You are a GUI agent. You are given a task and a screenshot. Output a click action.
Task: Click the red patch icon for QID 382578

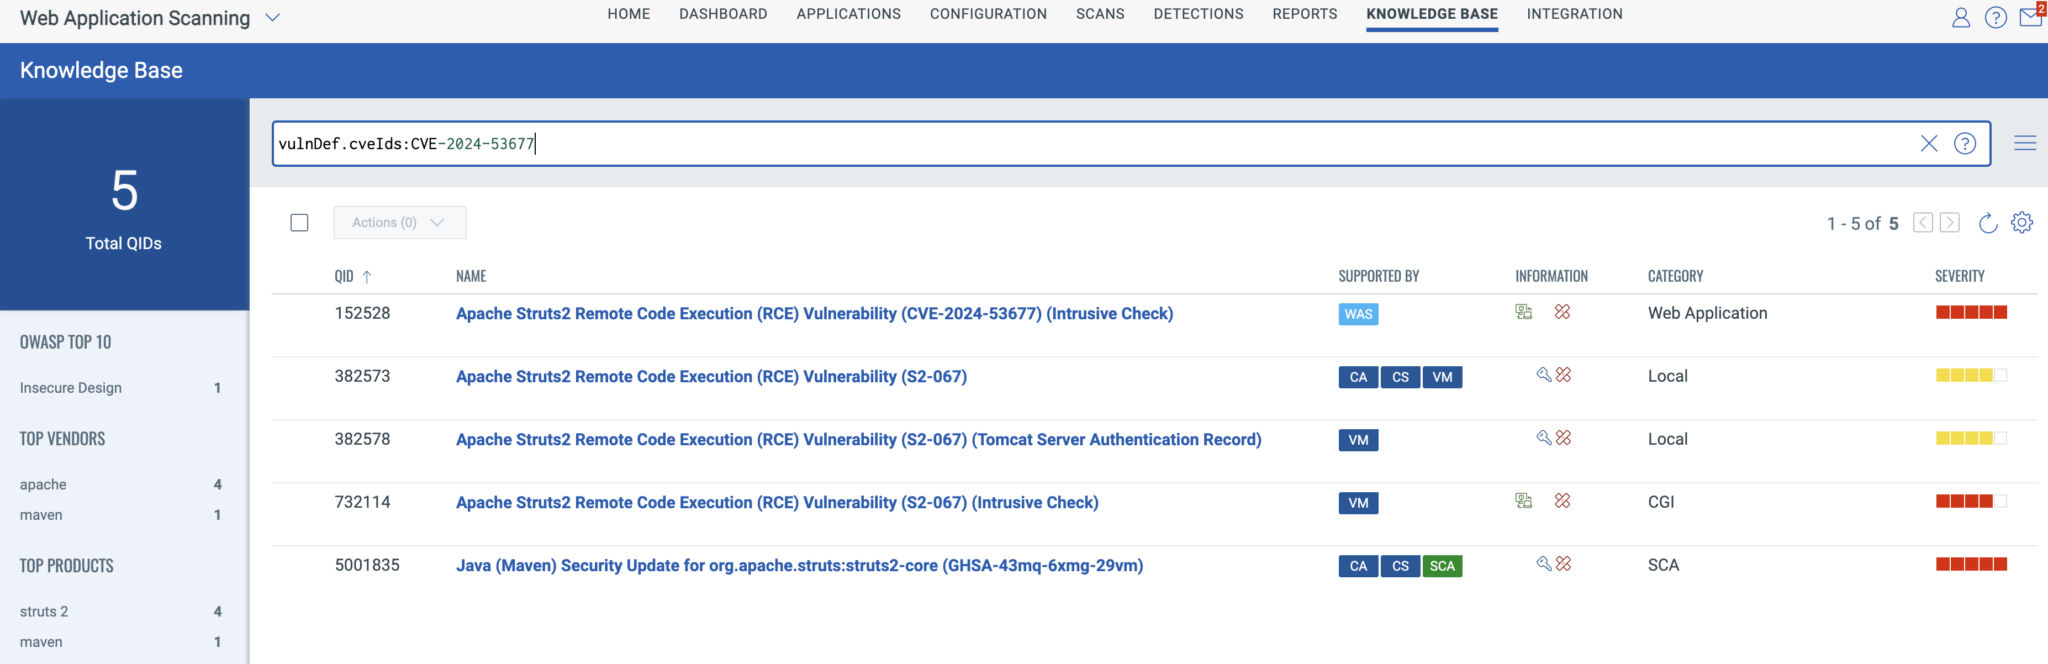click(x=1564, y=438)
